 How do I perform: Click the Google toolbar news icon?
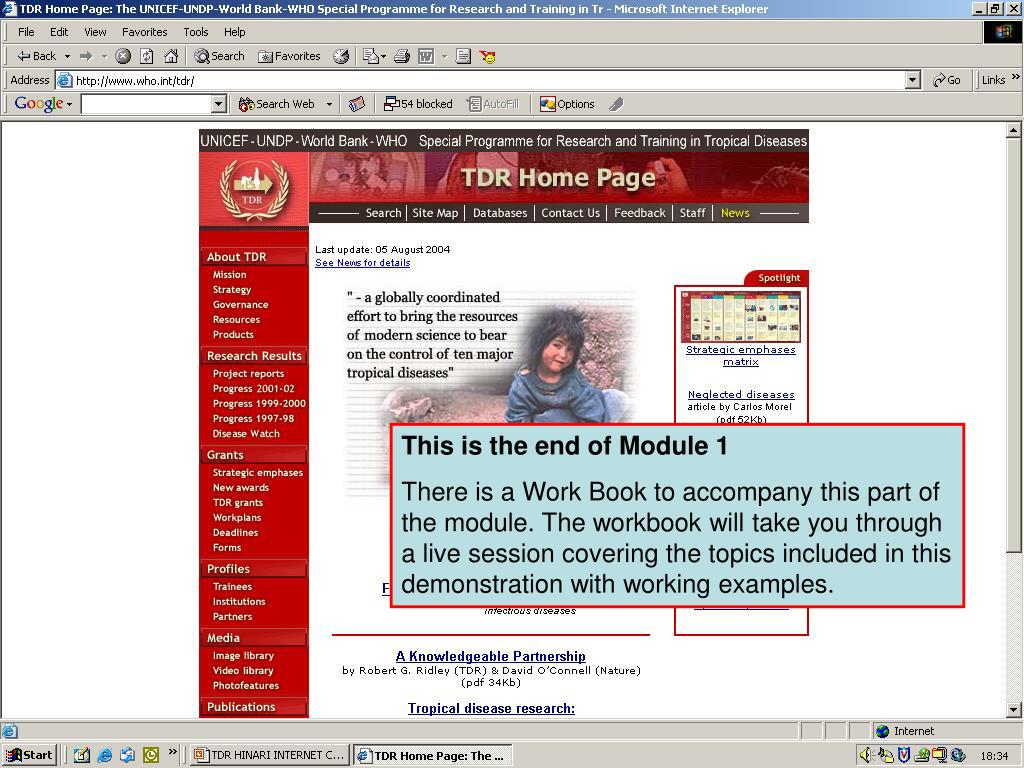pos(357,104)
